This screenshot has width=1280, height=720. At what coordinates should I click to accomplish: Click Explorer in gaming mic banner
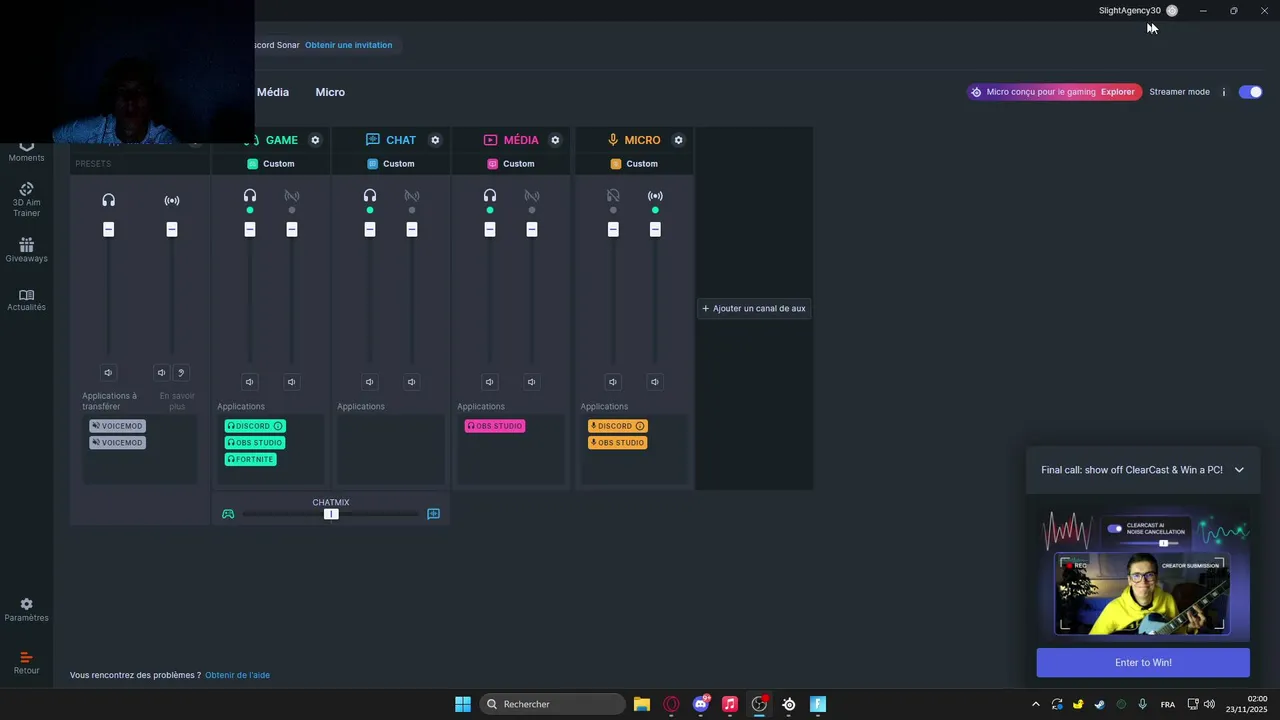pos(1118,92)
